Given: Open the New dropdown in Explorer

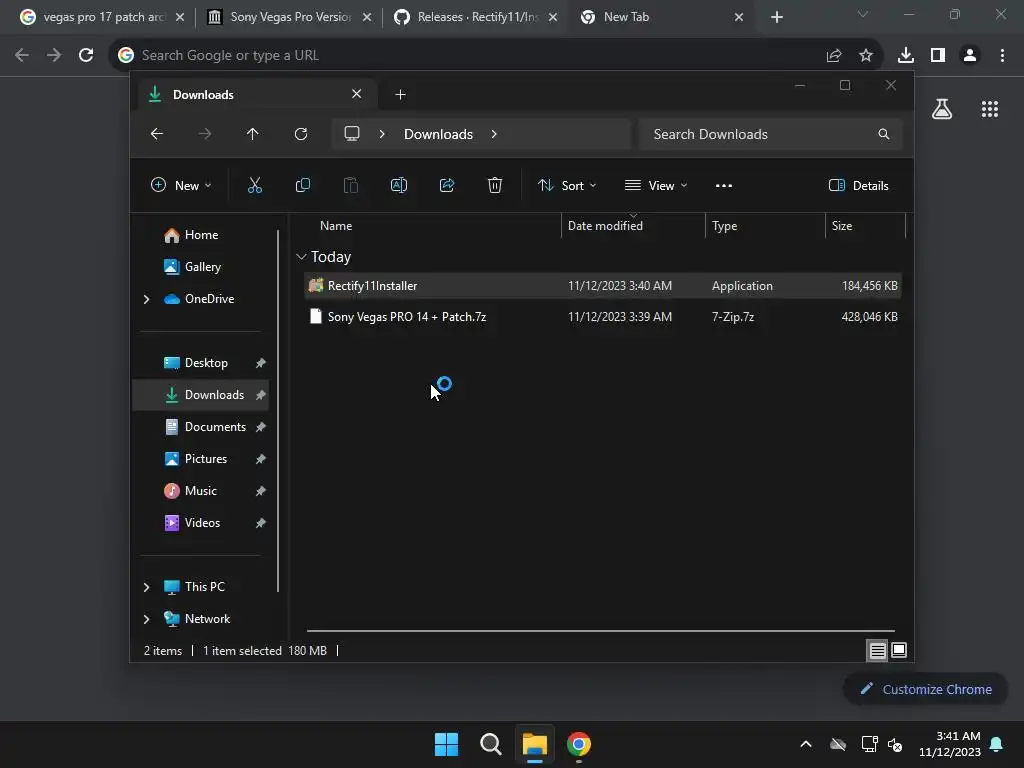Looking at the screenshot, I should coord(181,185).
